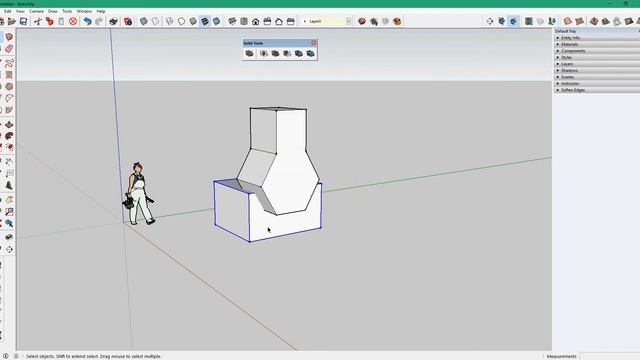This screenshot has width=640, height=360.
Task: Open the Window menu
Action: (84, 11)
